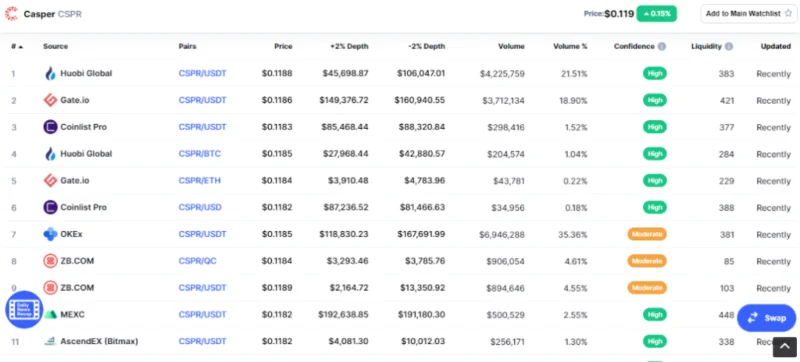Open the Liquidity info tooltip icon

pyautogui.click(x=729, y=46)
